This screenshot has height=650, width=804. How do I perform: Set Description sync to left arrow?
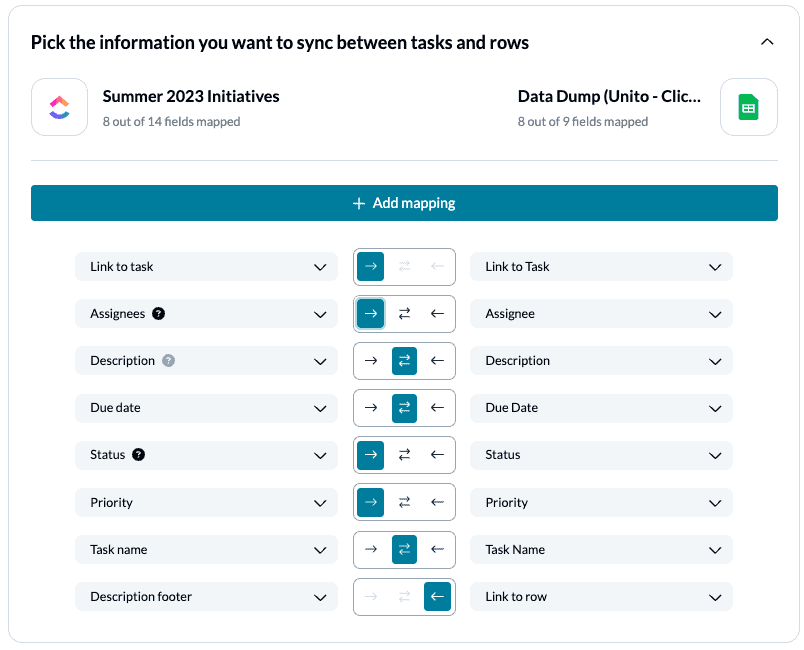[x=437, y=361]
